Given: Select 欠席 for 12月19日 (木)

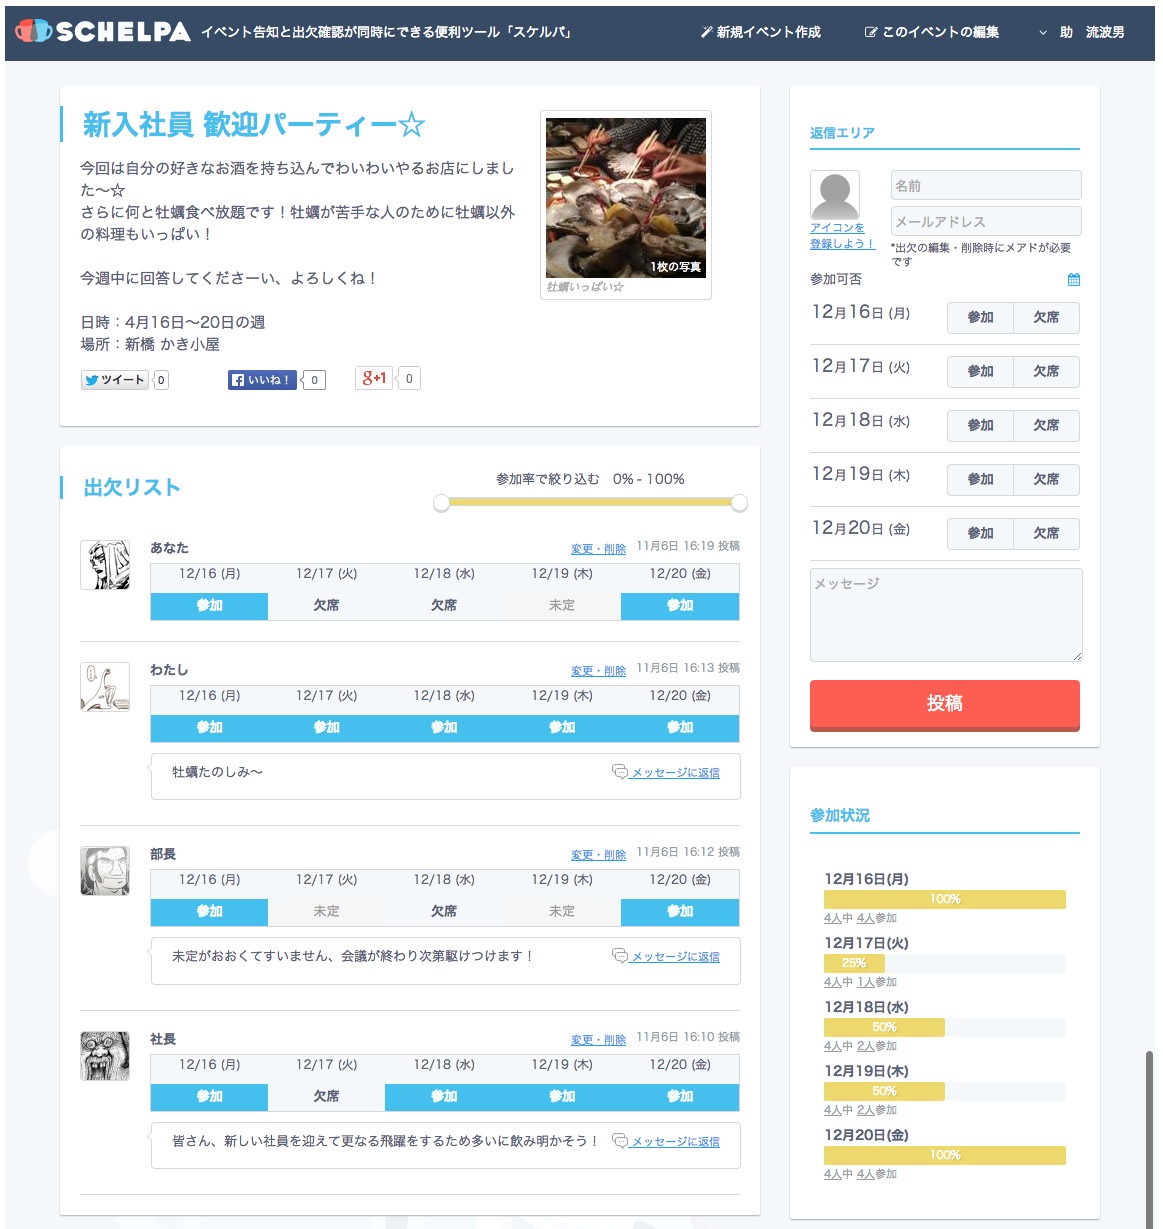Looking at the screenshot, I should click(x=1047, y=480).
